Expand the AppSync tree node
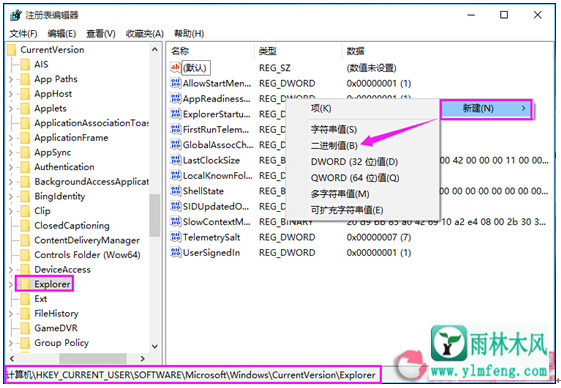Screen dimensions: 561x388 click(10, 152)
